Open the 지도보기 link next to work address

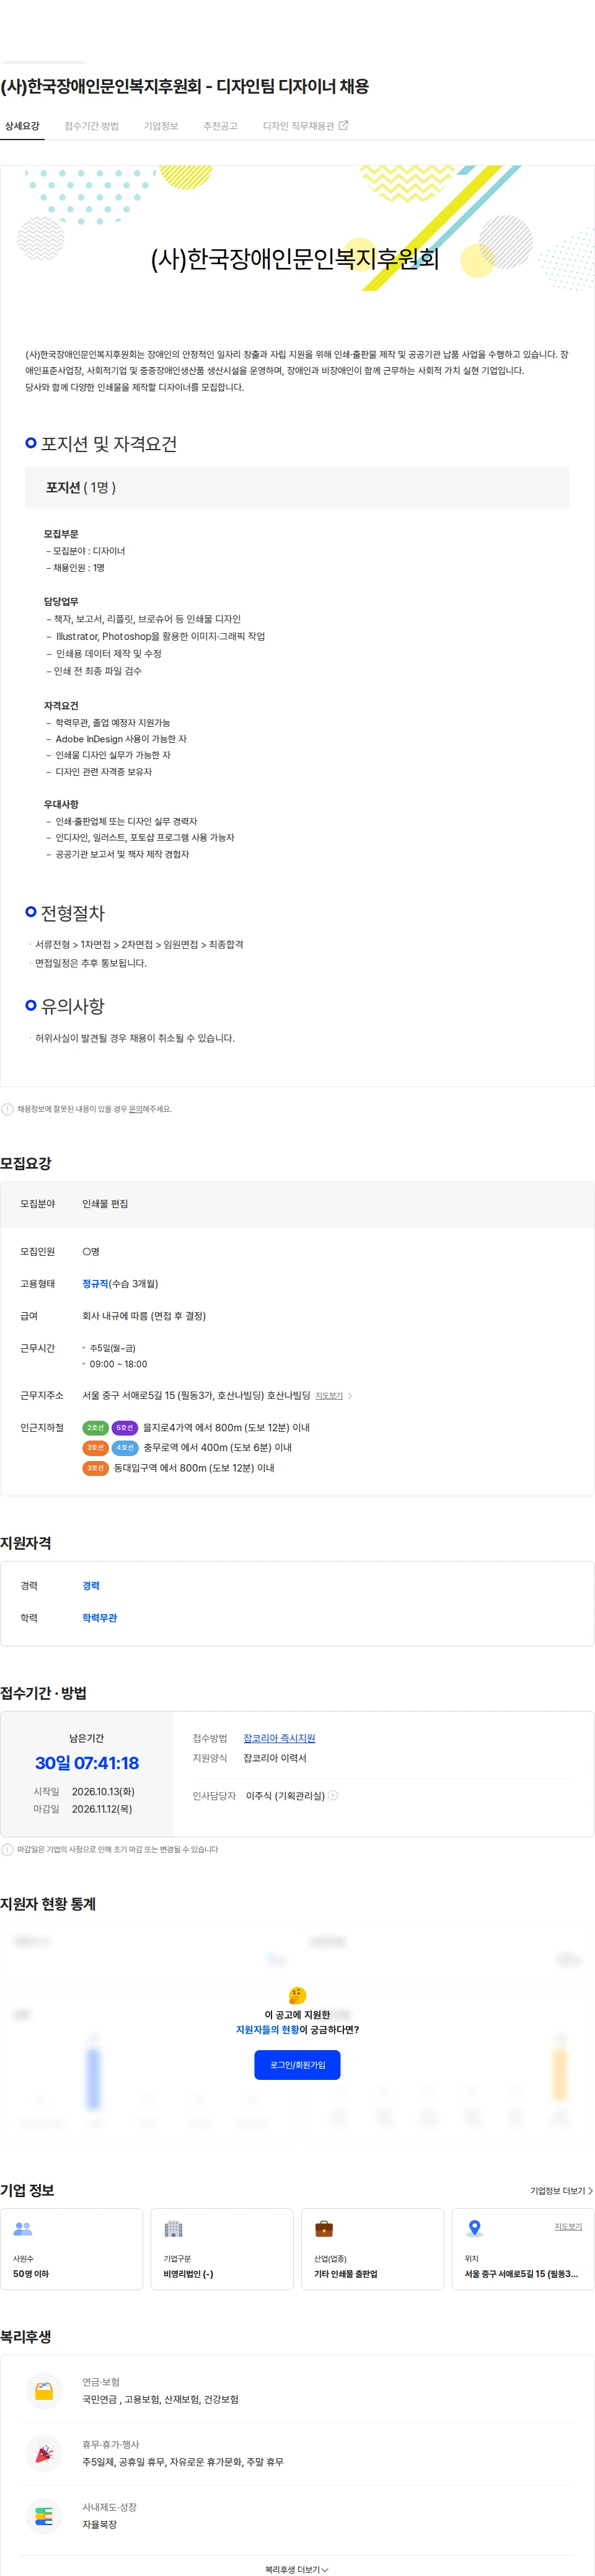(329, 1395)
